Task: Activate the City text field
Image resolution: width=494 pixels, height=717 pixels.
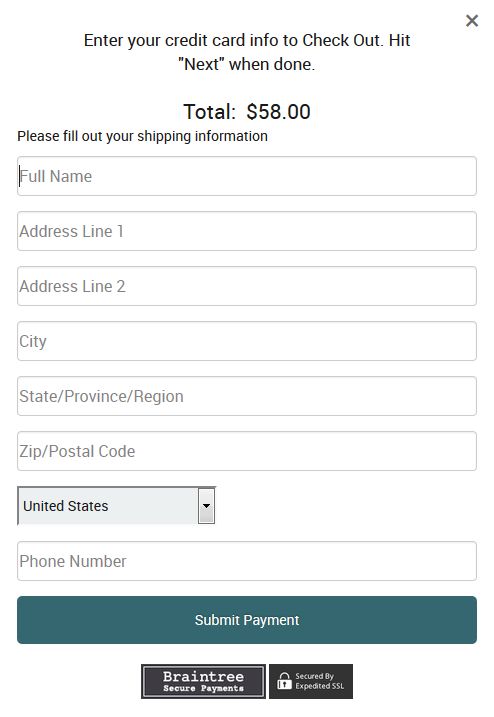Action: click(x=247, y=341)
